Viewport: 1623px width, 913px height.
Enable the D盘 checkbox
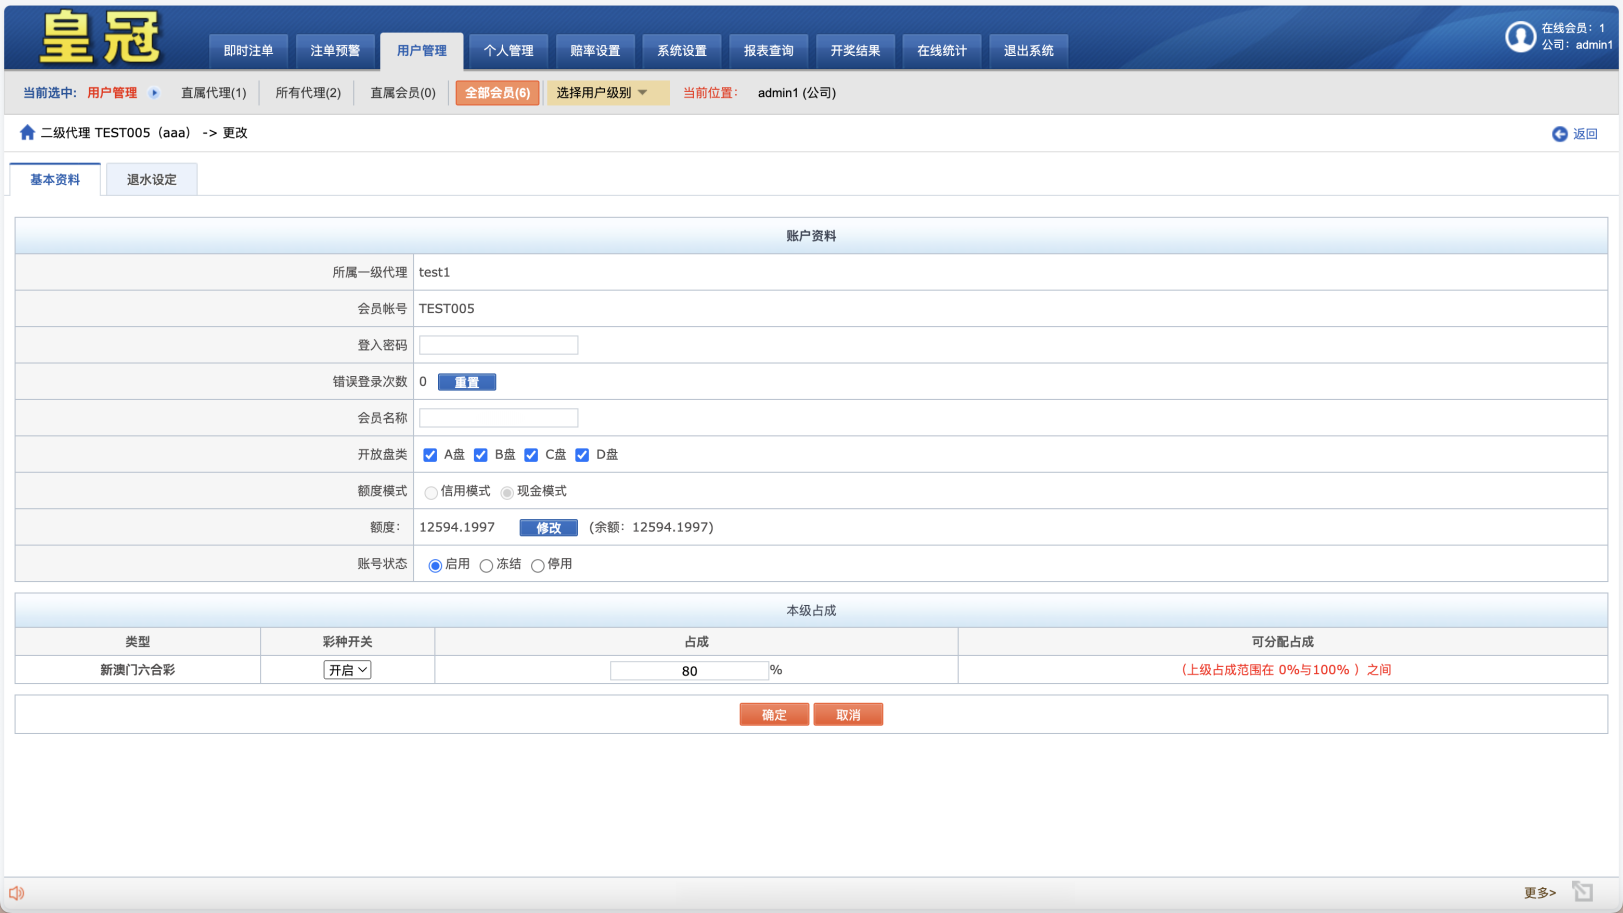click(583, 454)
